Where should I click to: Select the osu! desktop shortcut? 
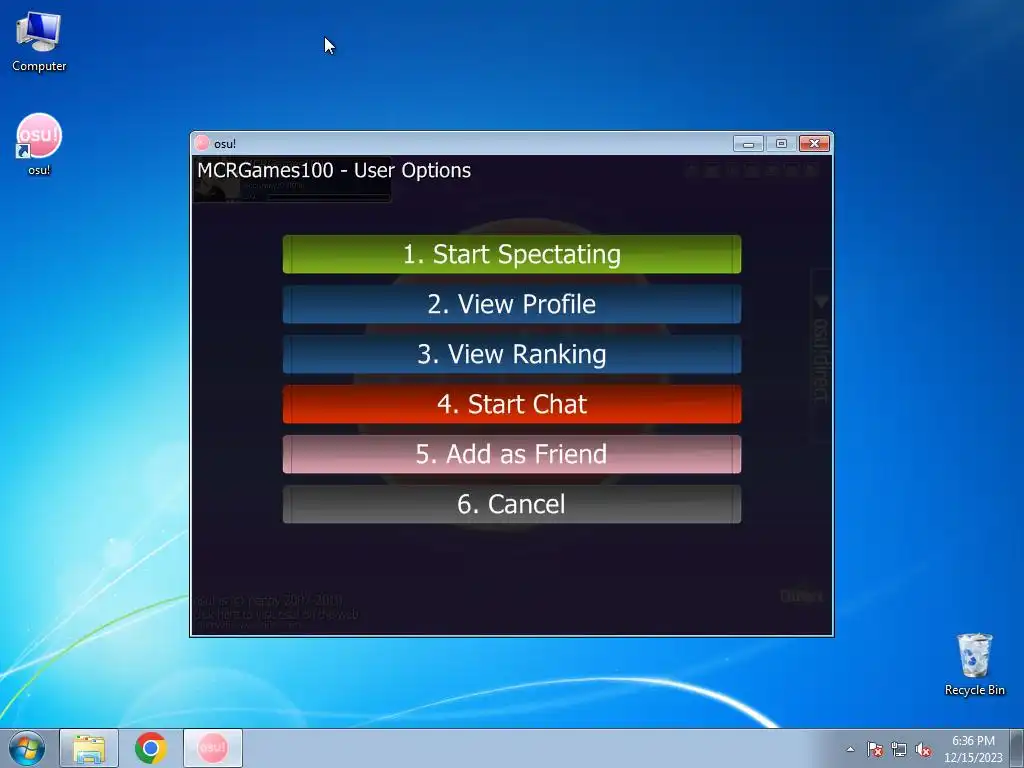pos(39,145)
